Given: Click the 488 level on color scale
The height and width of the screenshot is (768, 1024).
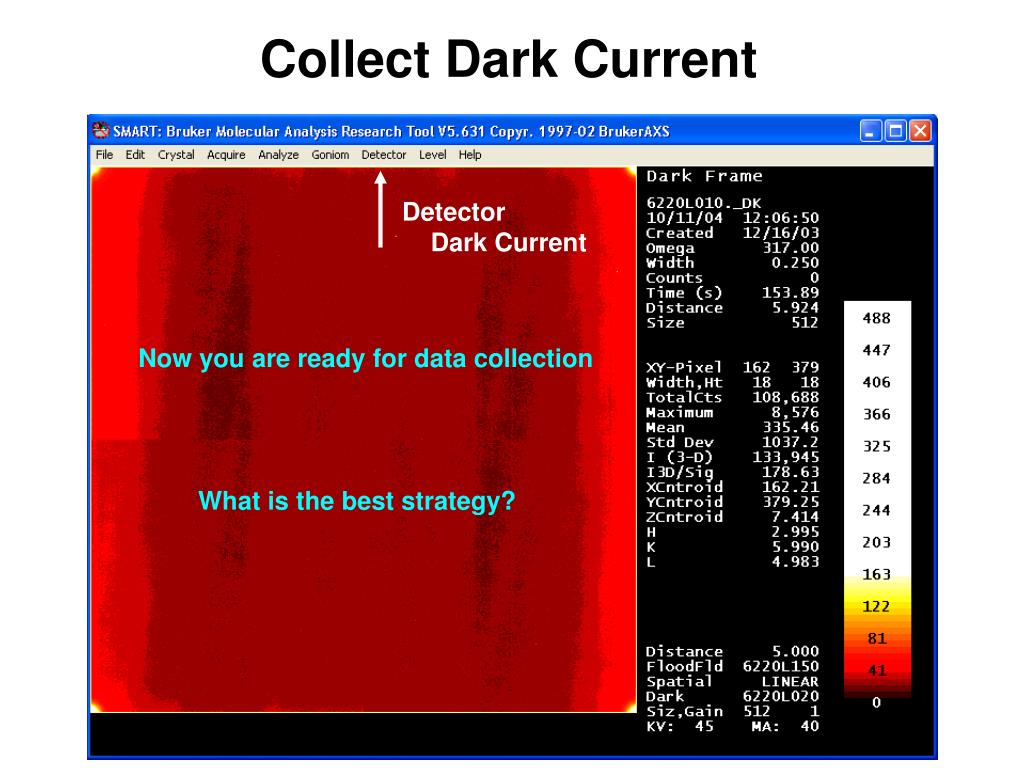Looking at the screenshot, I should pyautogui.click(x=876, y=318).
